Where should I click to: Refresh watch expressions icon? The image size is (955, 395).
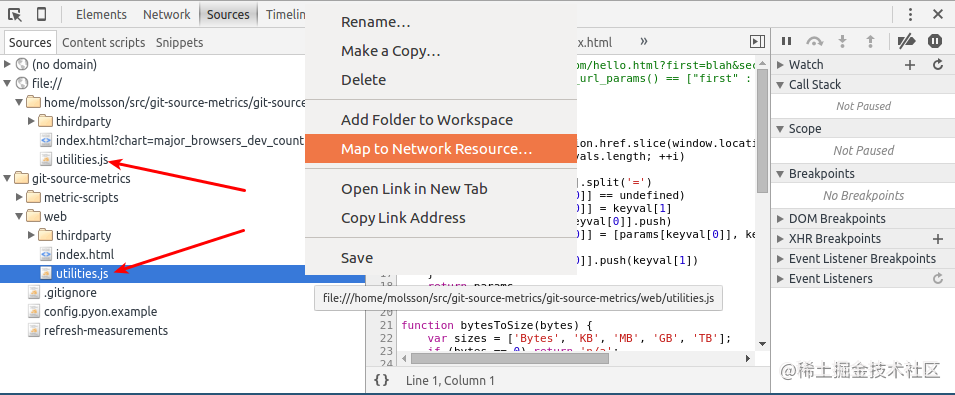(x=938, y=65)
